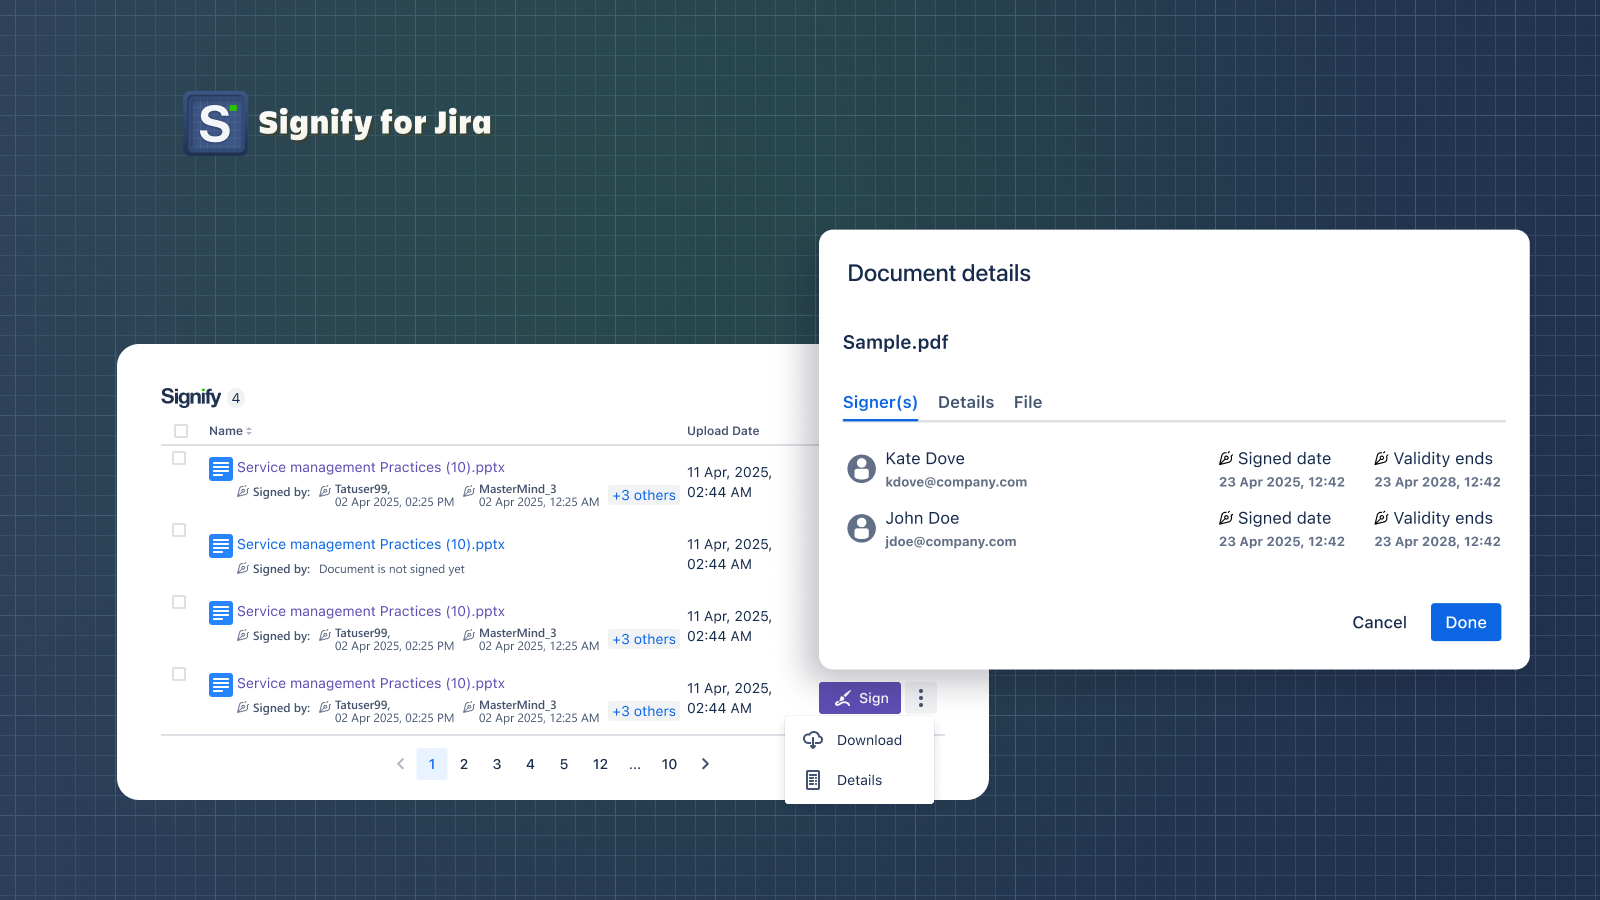Viewport: 1600px width, 900px height.
Task: Expand +3 others in first row
Action: point(644,495)
